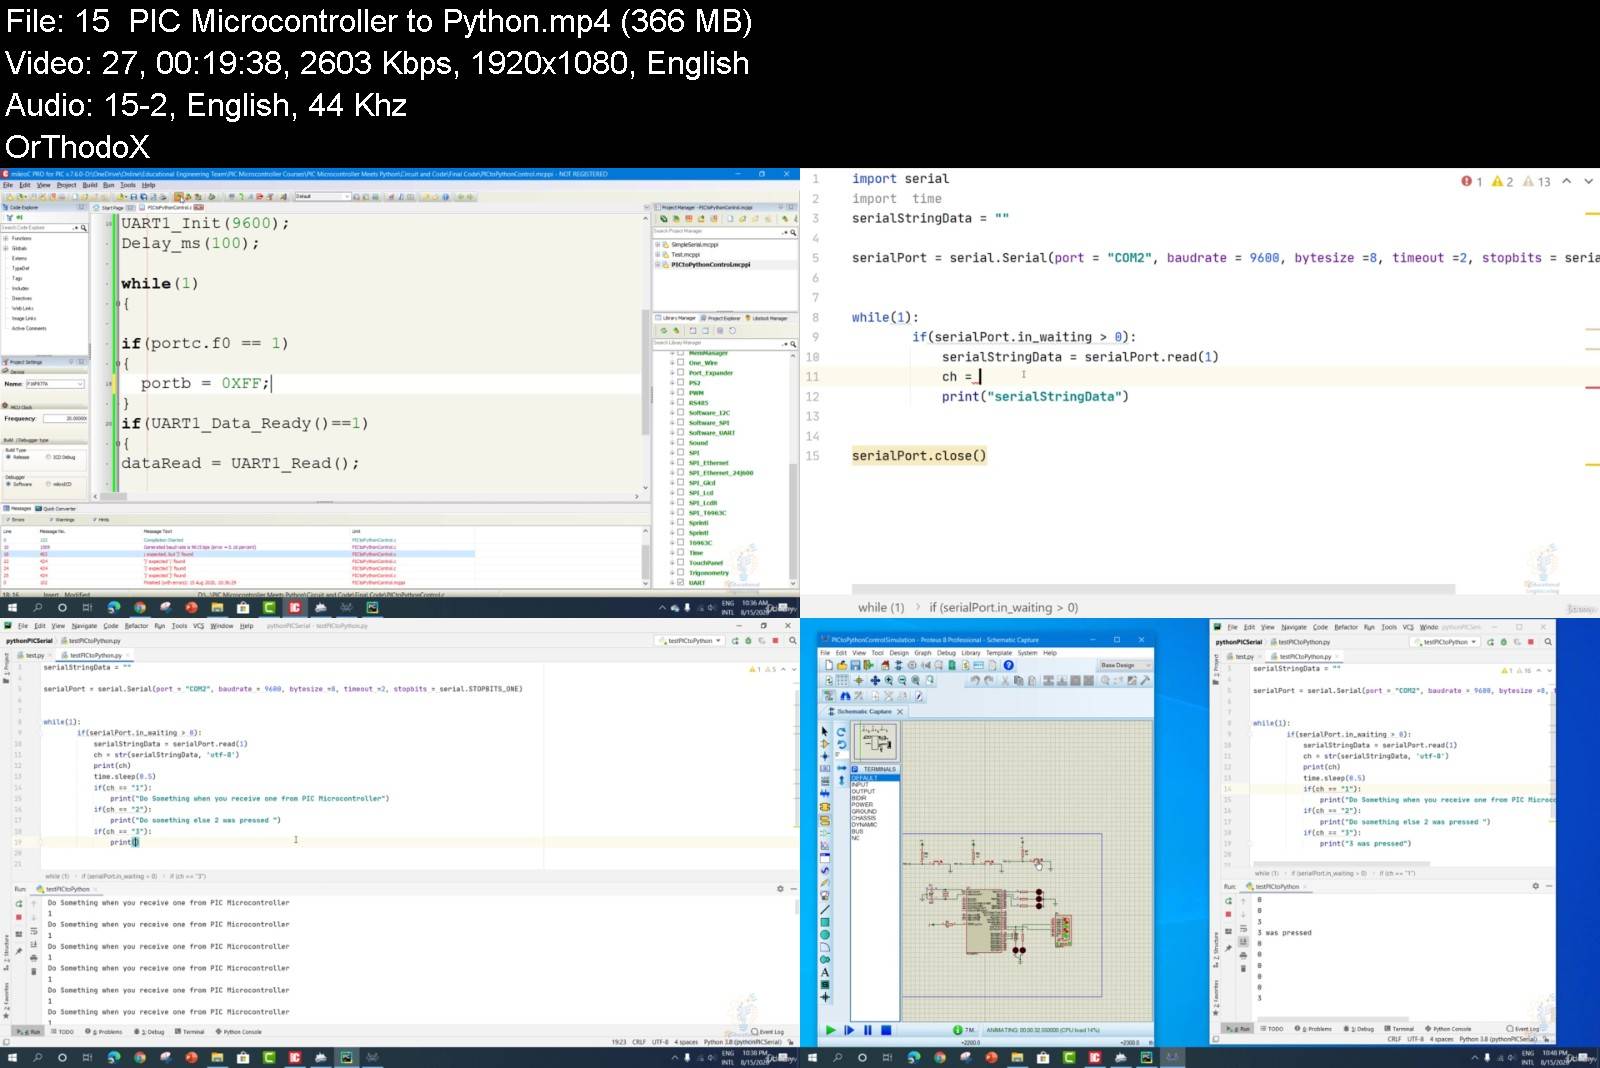
Task: Click the red Stop icon in bottom-left PyCharm toolbar
Action: coord(775,640)
